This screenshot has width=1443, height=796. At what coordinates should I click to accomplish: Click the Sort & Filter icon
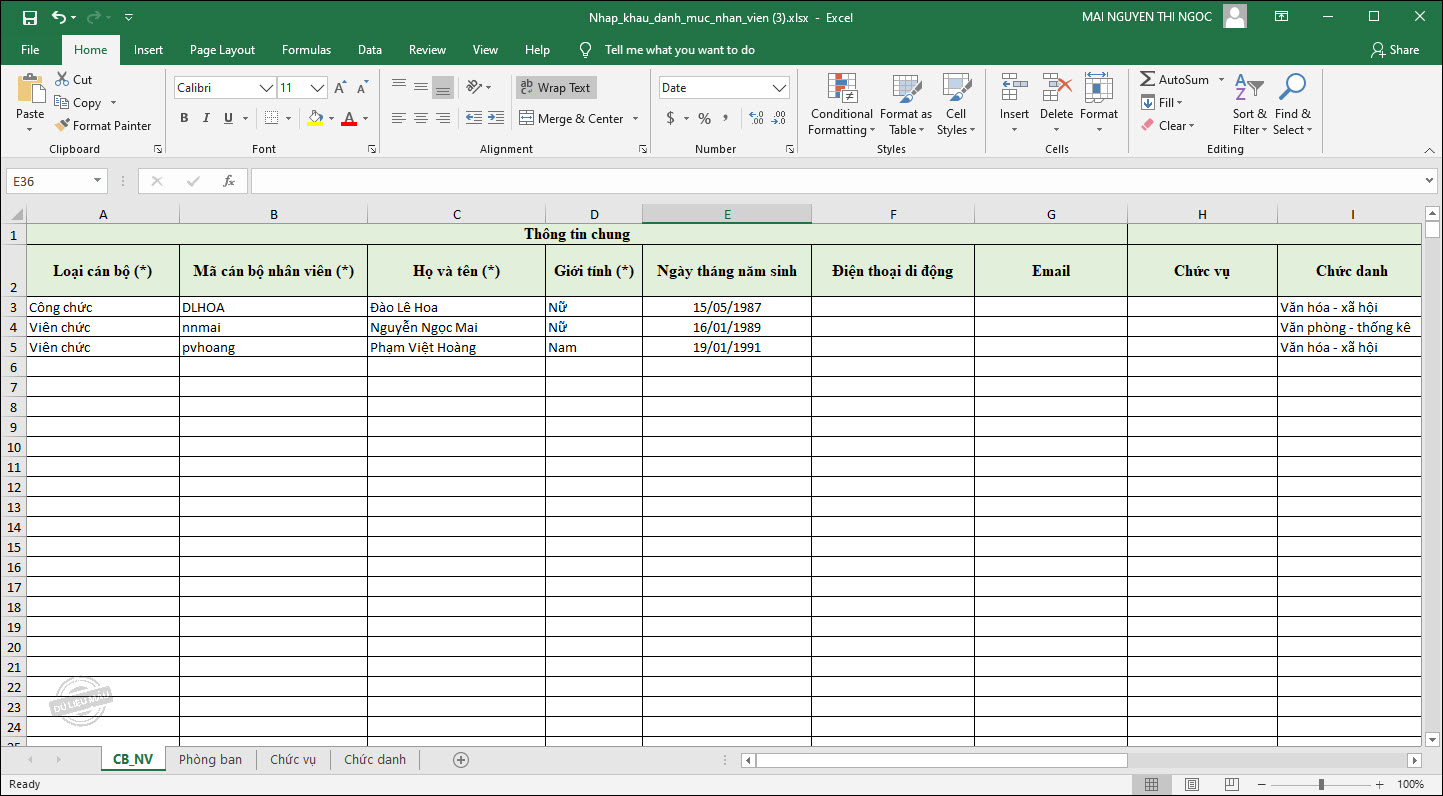(x=1248, y=88)
